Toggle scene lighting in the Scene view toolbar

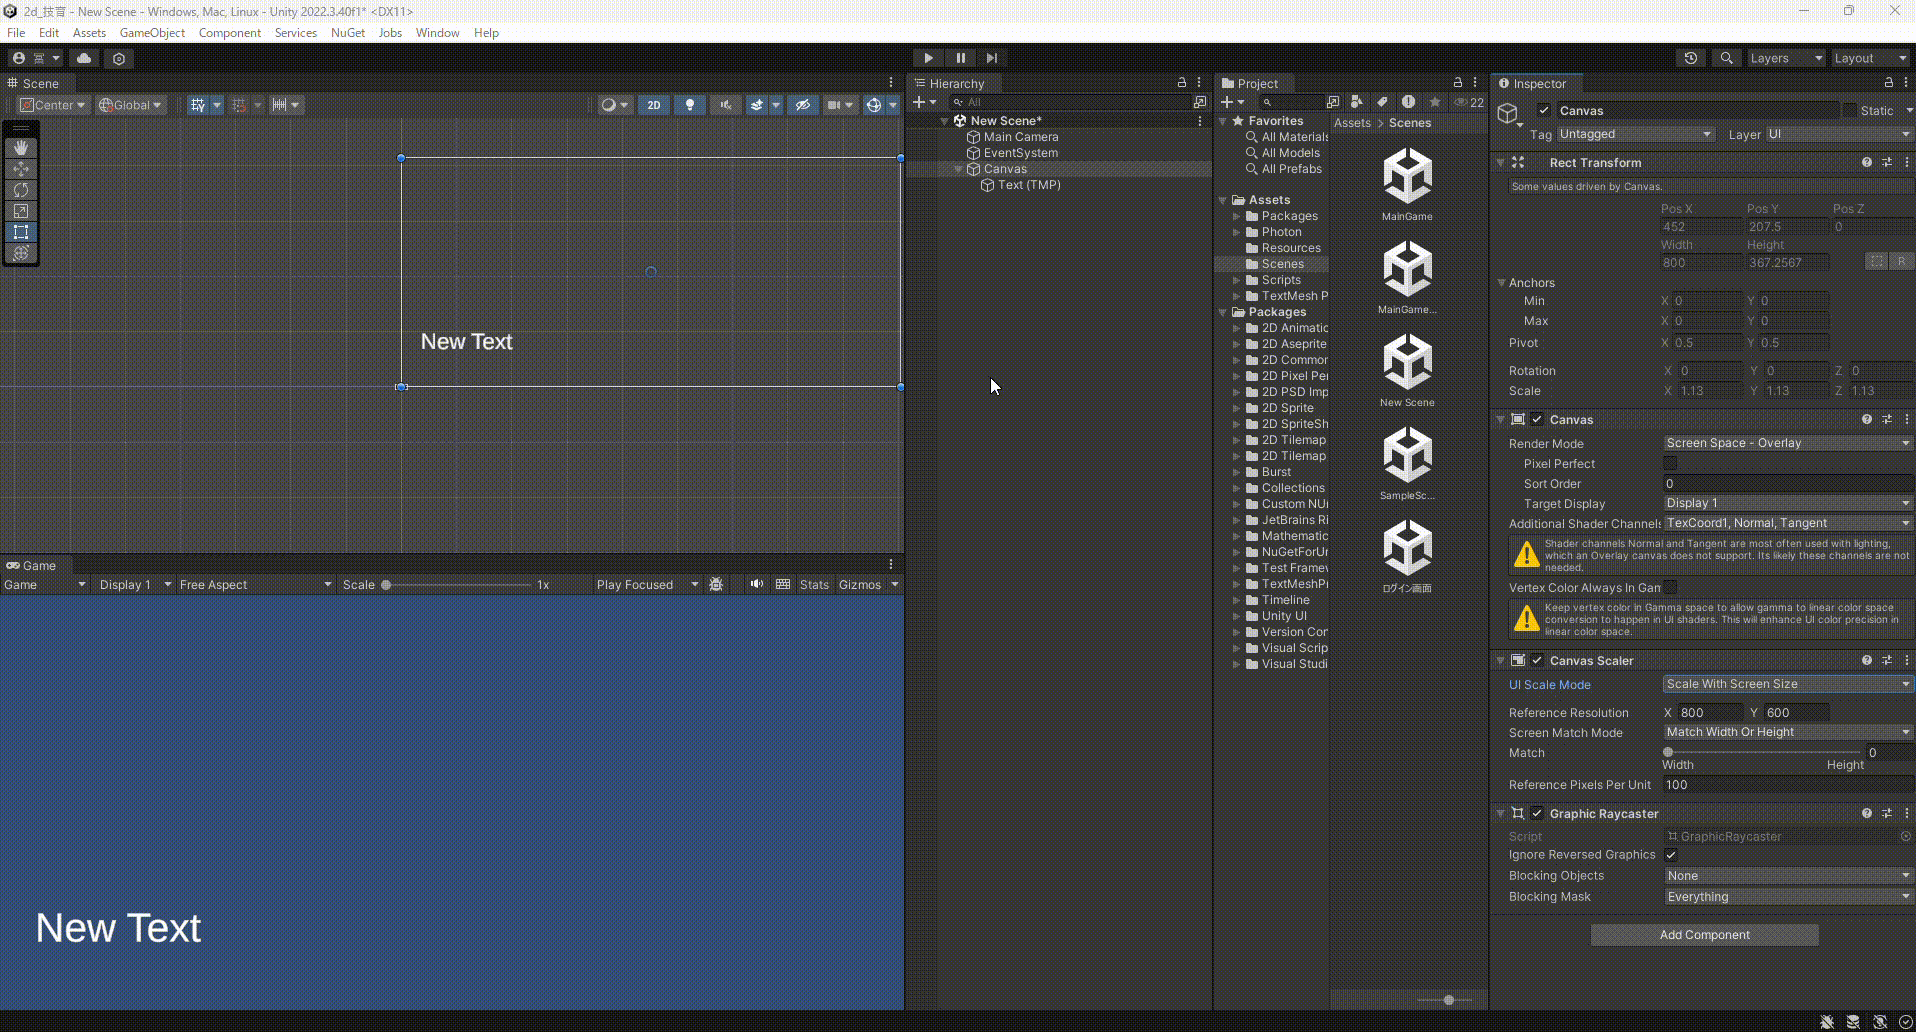point(689,104)
